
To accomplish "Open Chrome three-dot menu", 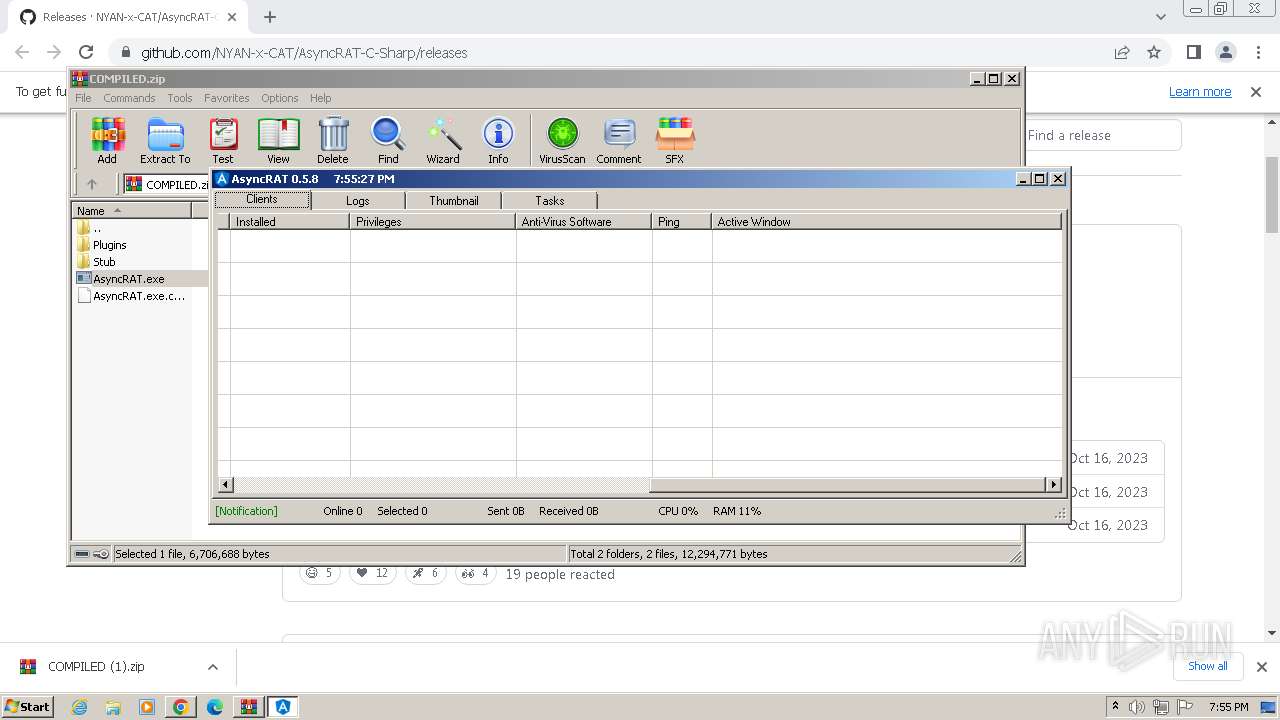I will 1257,52.
